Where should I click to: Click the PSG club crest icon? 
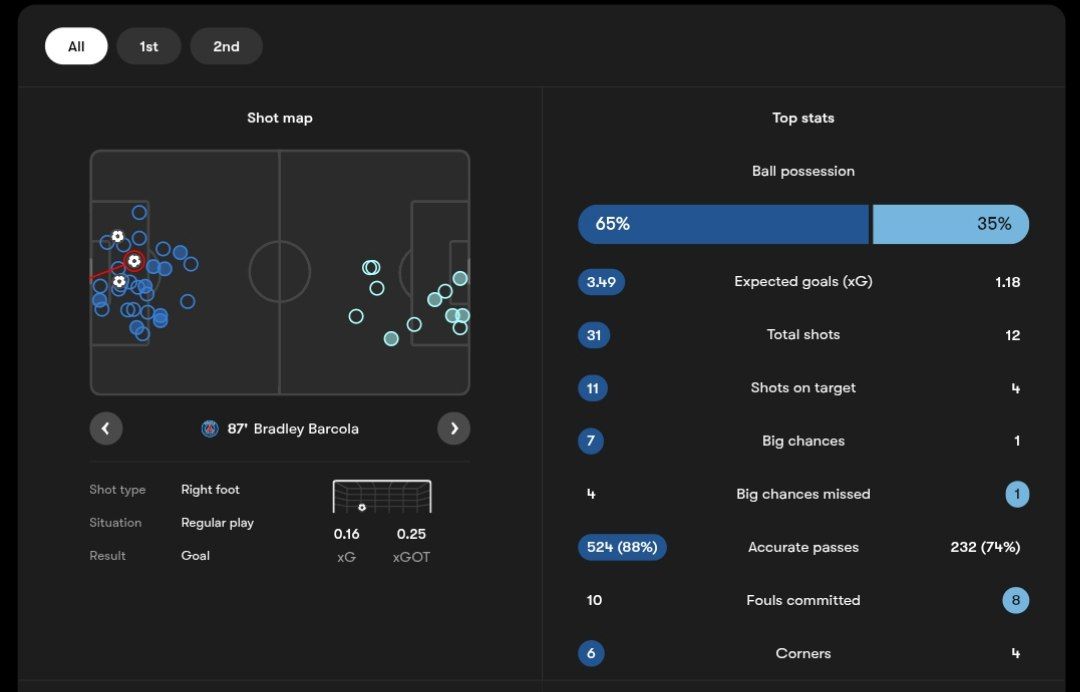pos(210,429)
